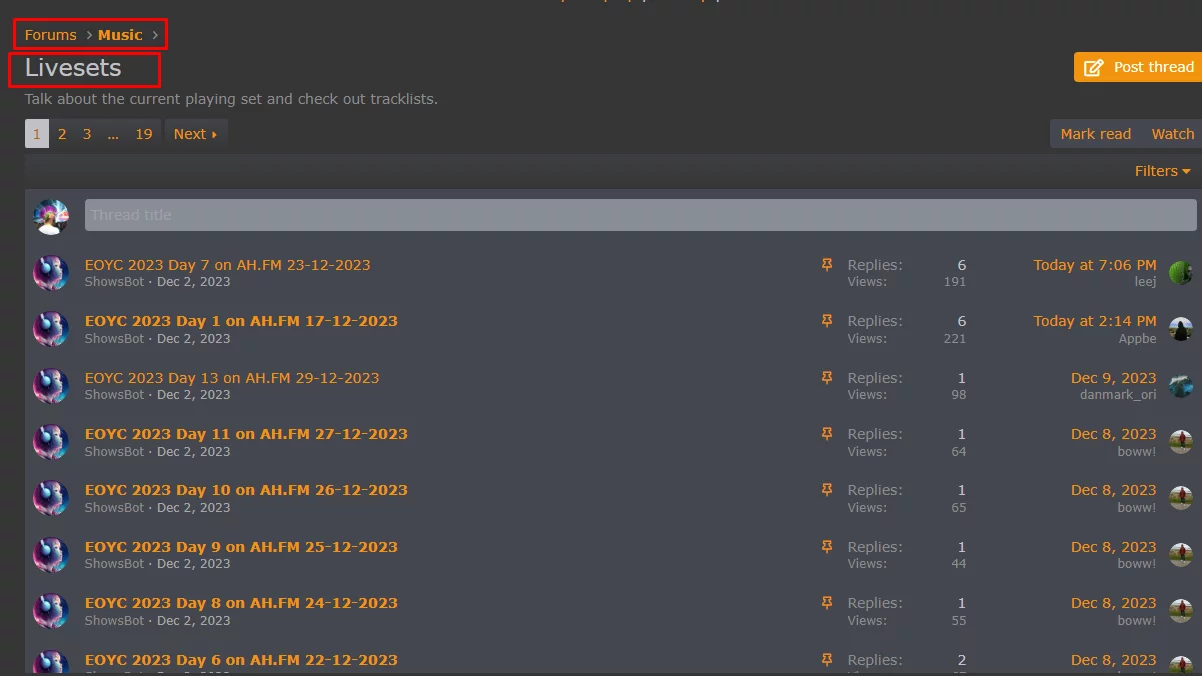The height and width of the screenshot is (676, 1202).
Task: Expand the page ellipsis between 3 and 19
Action: [x=113, y=134]
